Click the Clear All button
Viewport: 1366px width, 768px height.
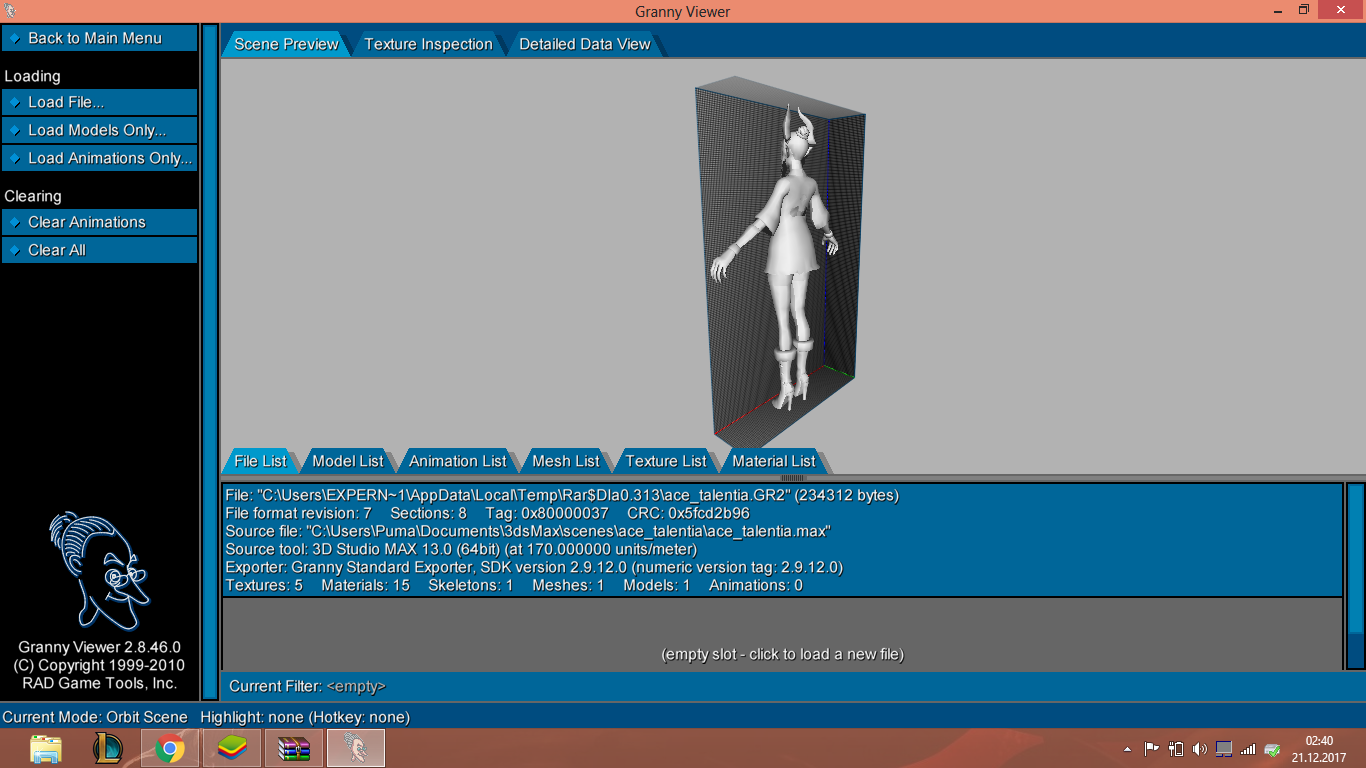[x=100, y=250]
